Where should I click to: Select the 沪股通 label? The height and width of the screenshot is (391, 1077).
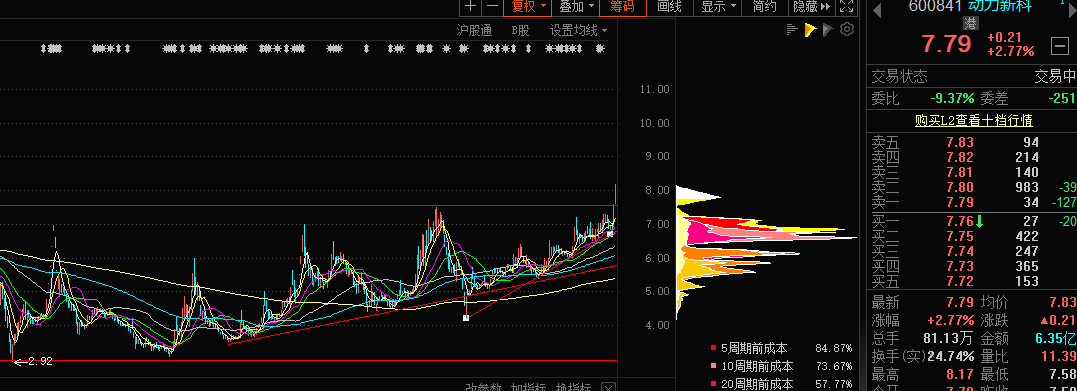click(x=475, y=30)
